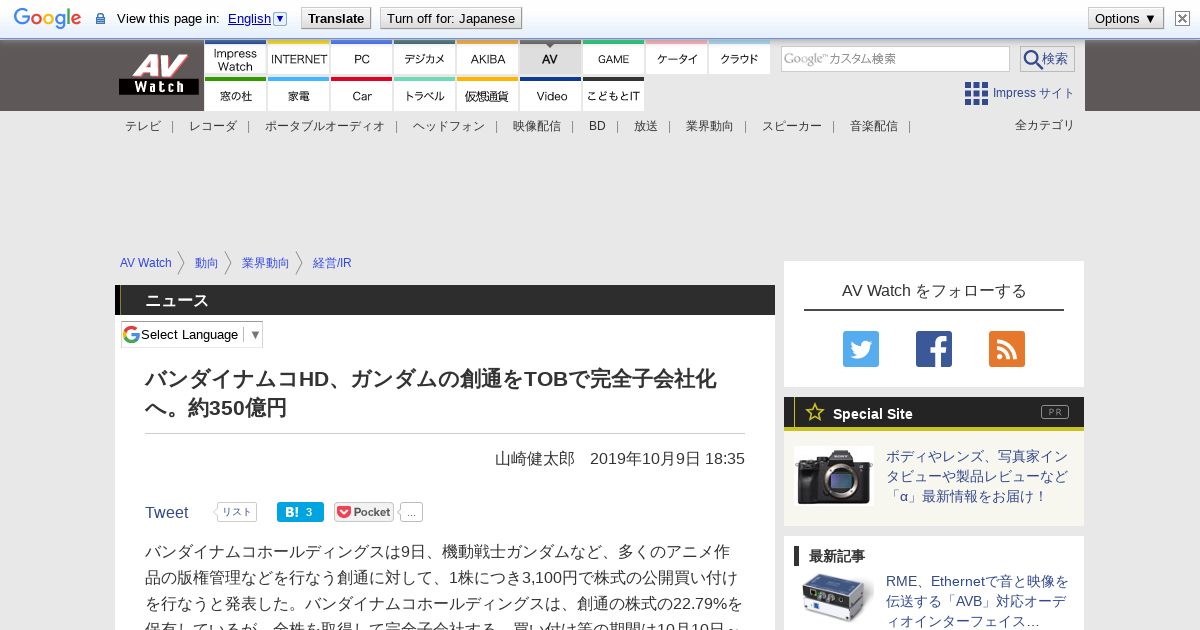
Task: Expand the Select Language dropdown
Action: click(192, 335)
